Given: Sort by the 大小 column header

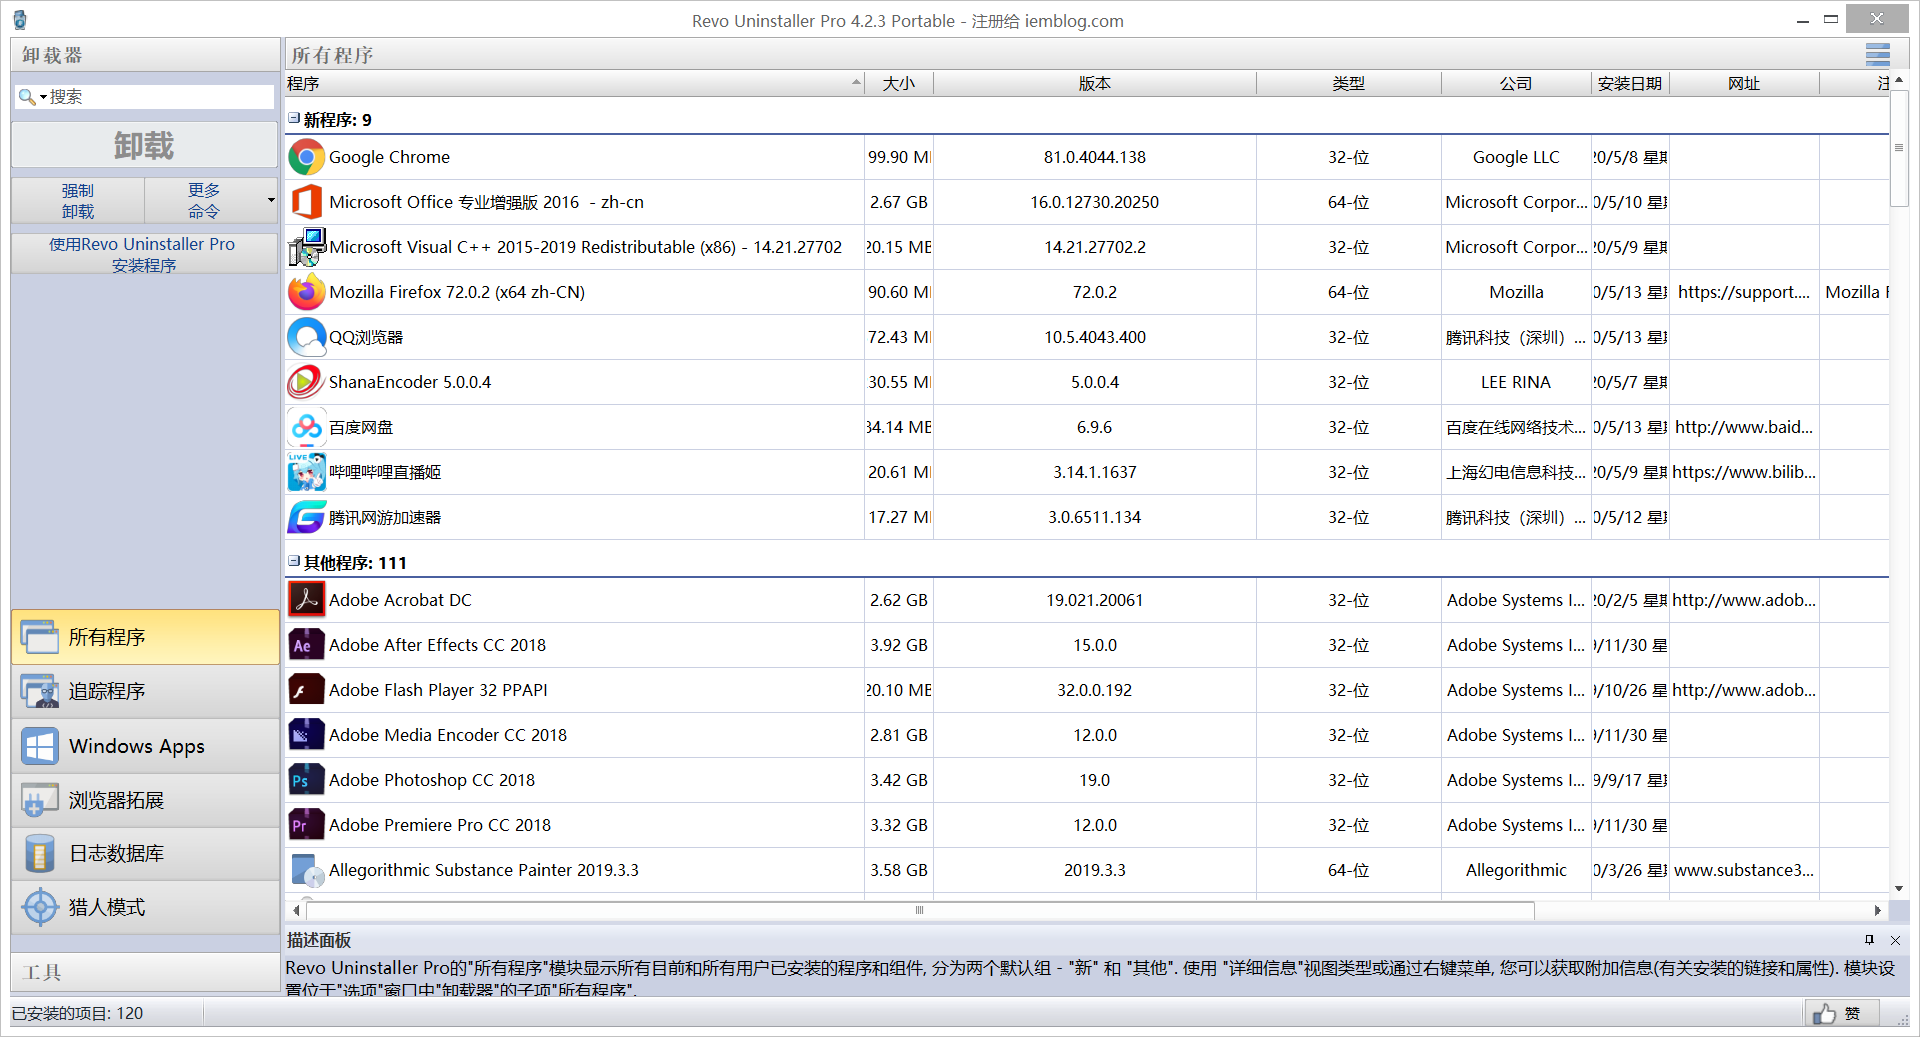Looking at the screenshot, I should tap(899, 84).
